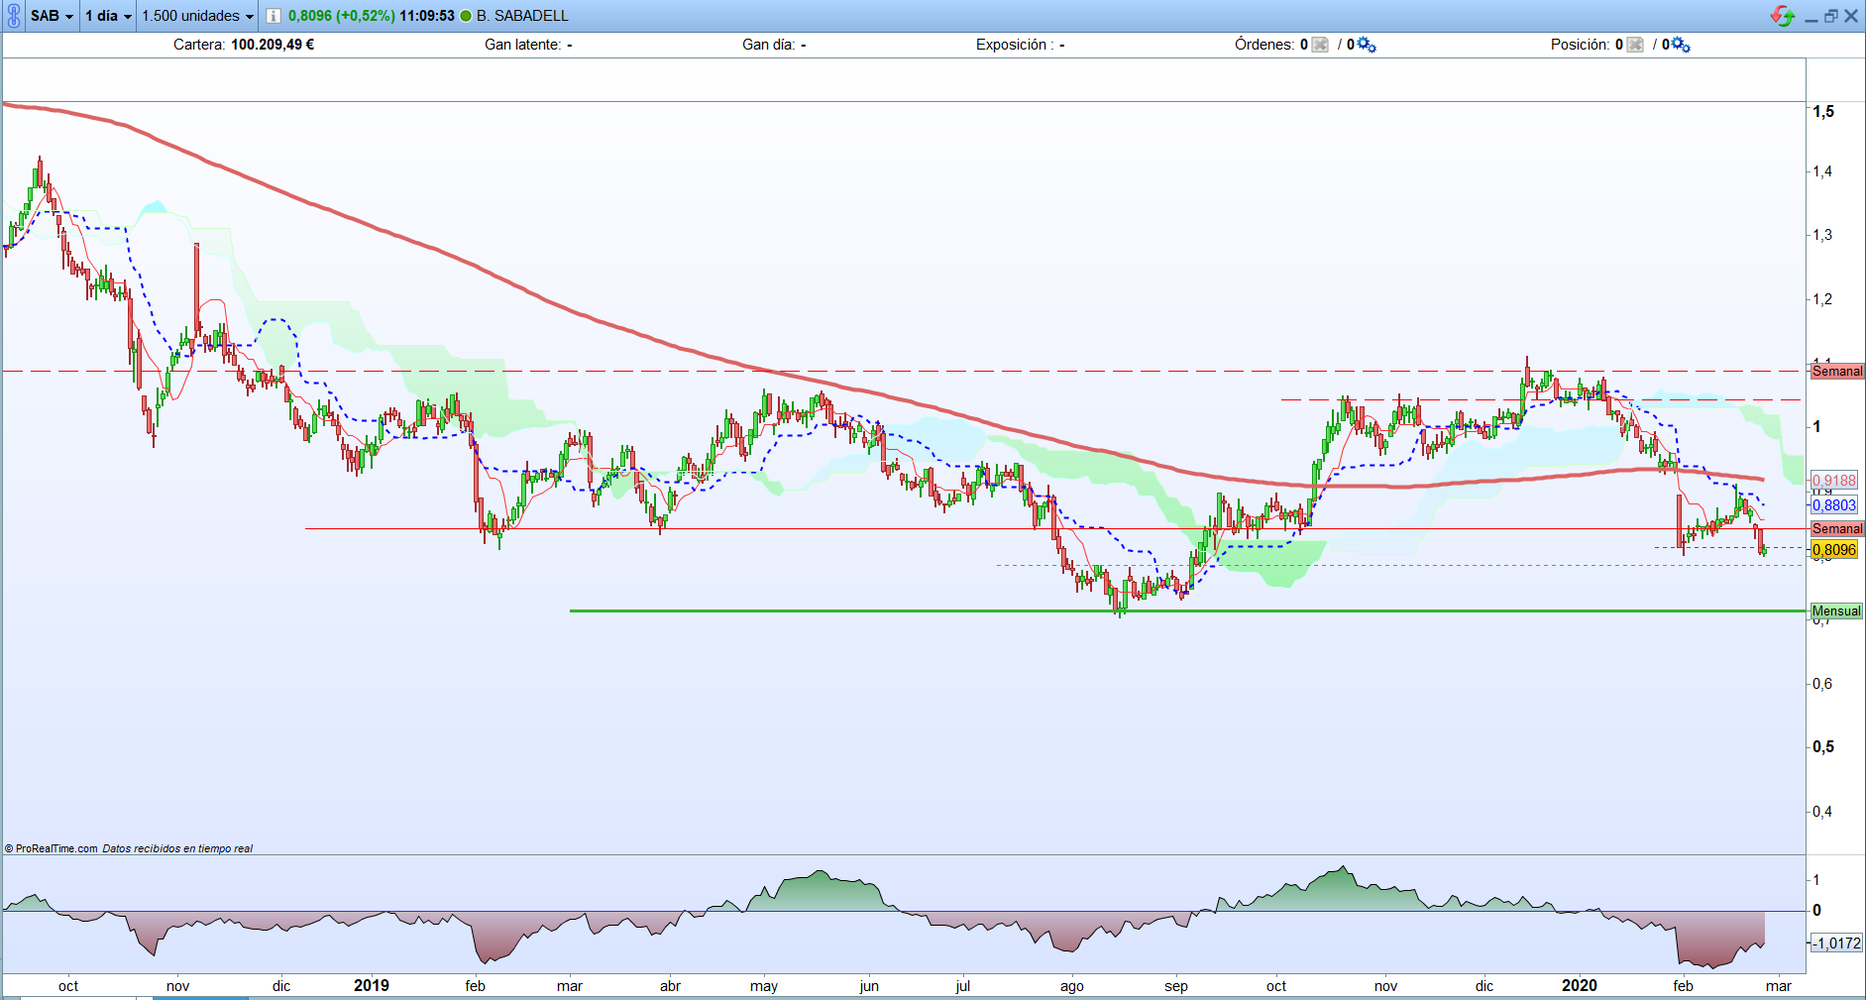Click the 'ago' month label on time axis
This screenshot has width=1866, height=1000.
tap(1072, 986)
